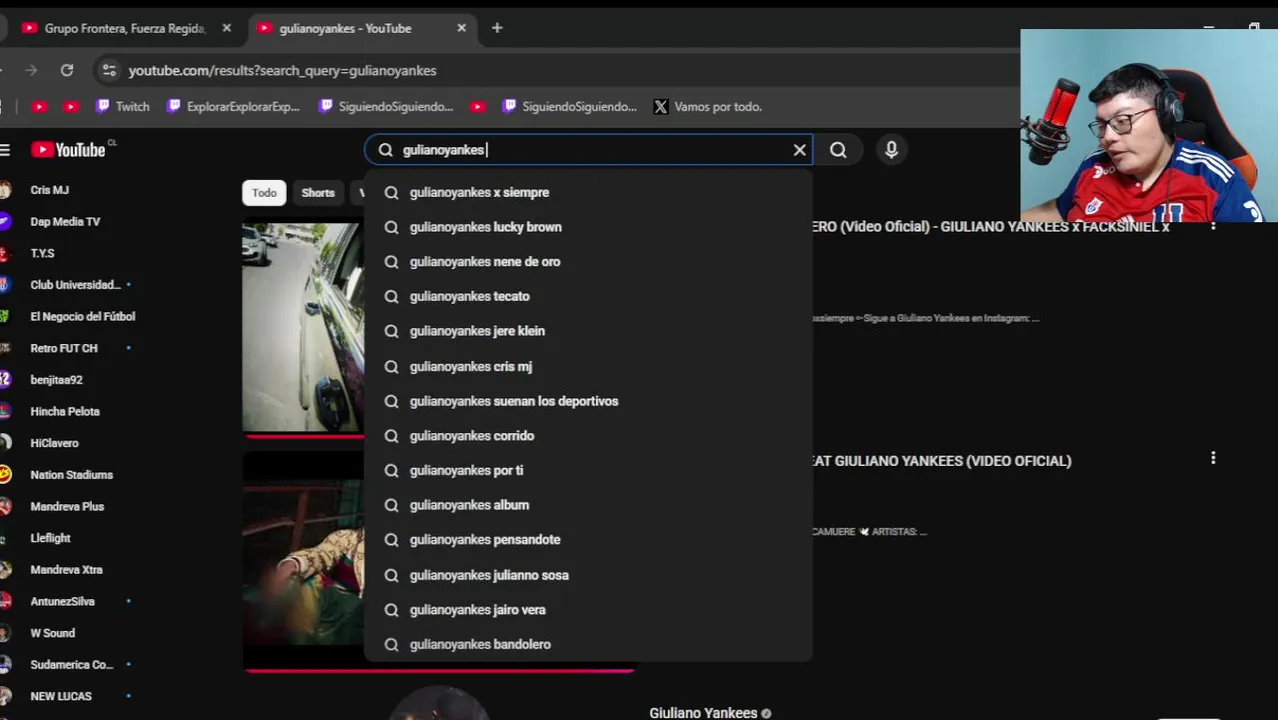Open FEAT GIULIANO YANKEES (VIDEO OFICIAL) title
The image size is (1278, 720).
click(x=942, y=461)
